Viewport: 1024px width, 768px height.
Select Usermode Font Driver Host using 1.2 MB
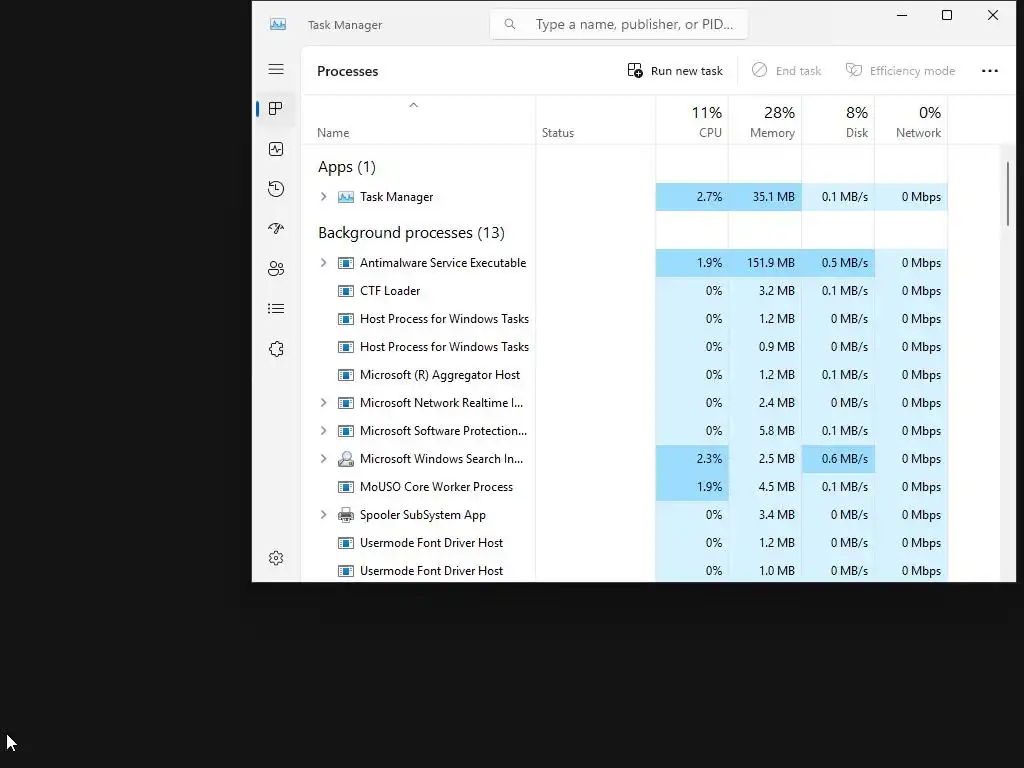coord(625,543)
